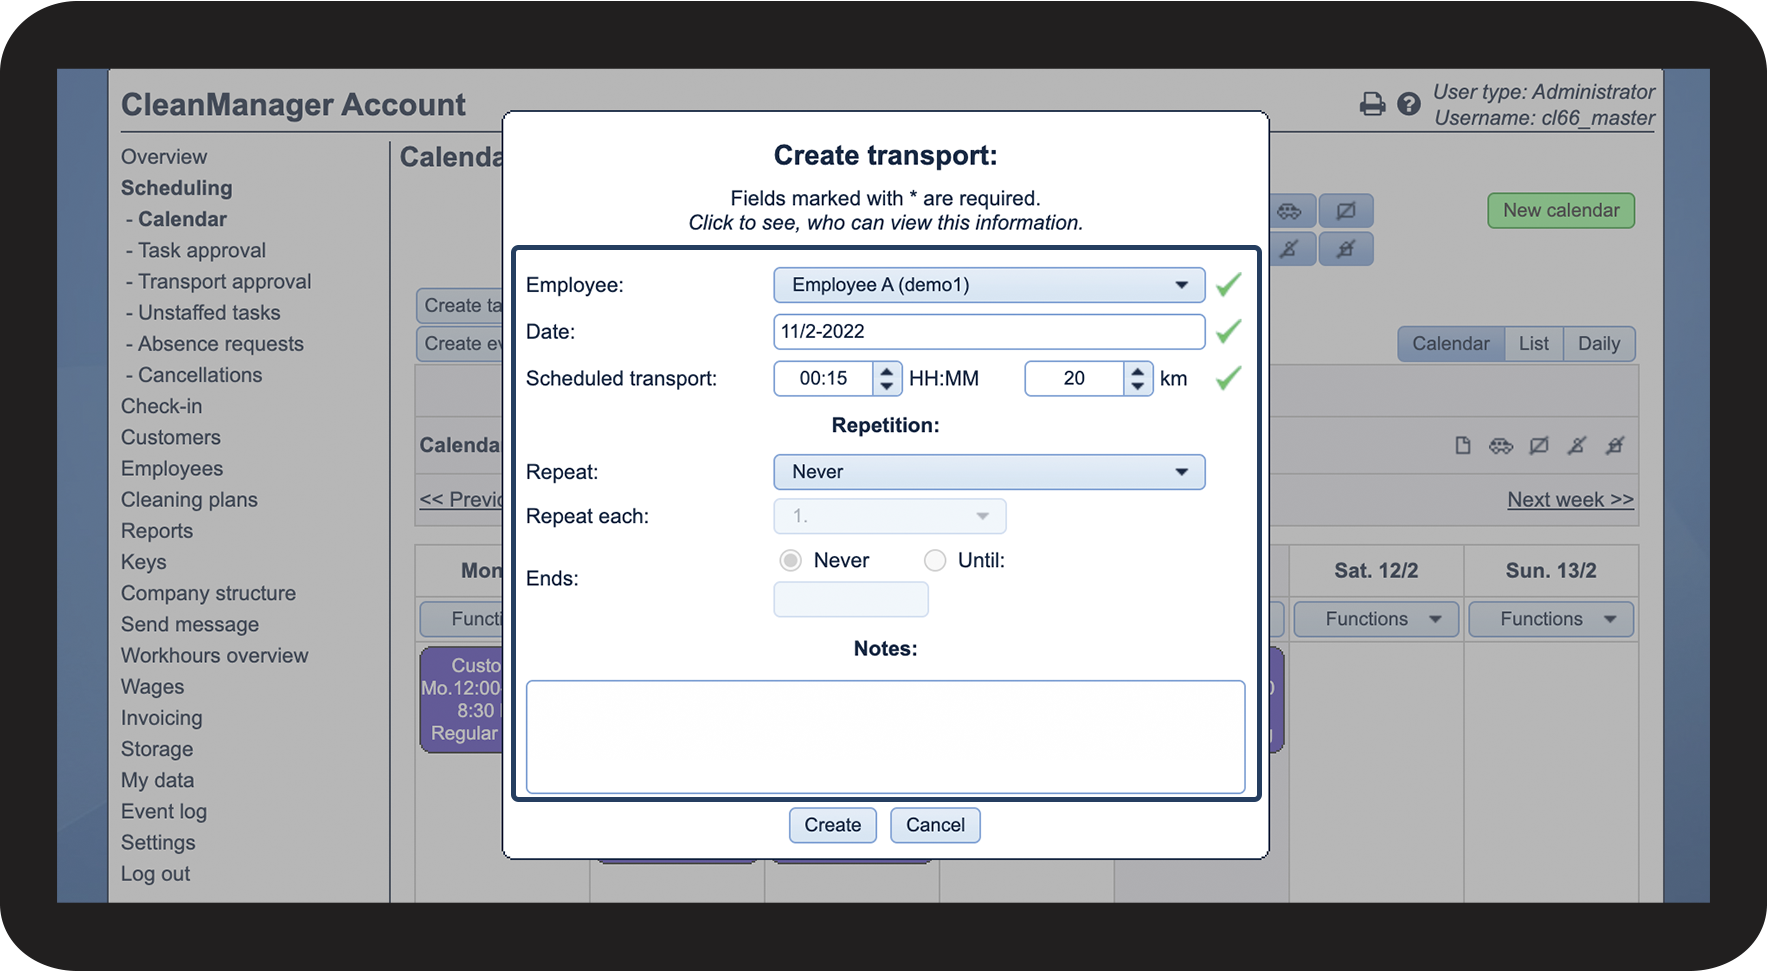Click the small crossed-out person-in-box icon in calendar row
Image resolution: width=1767 pixels, height=971 pixels.
[1615, 446]
